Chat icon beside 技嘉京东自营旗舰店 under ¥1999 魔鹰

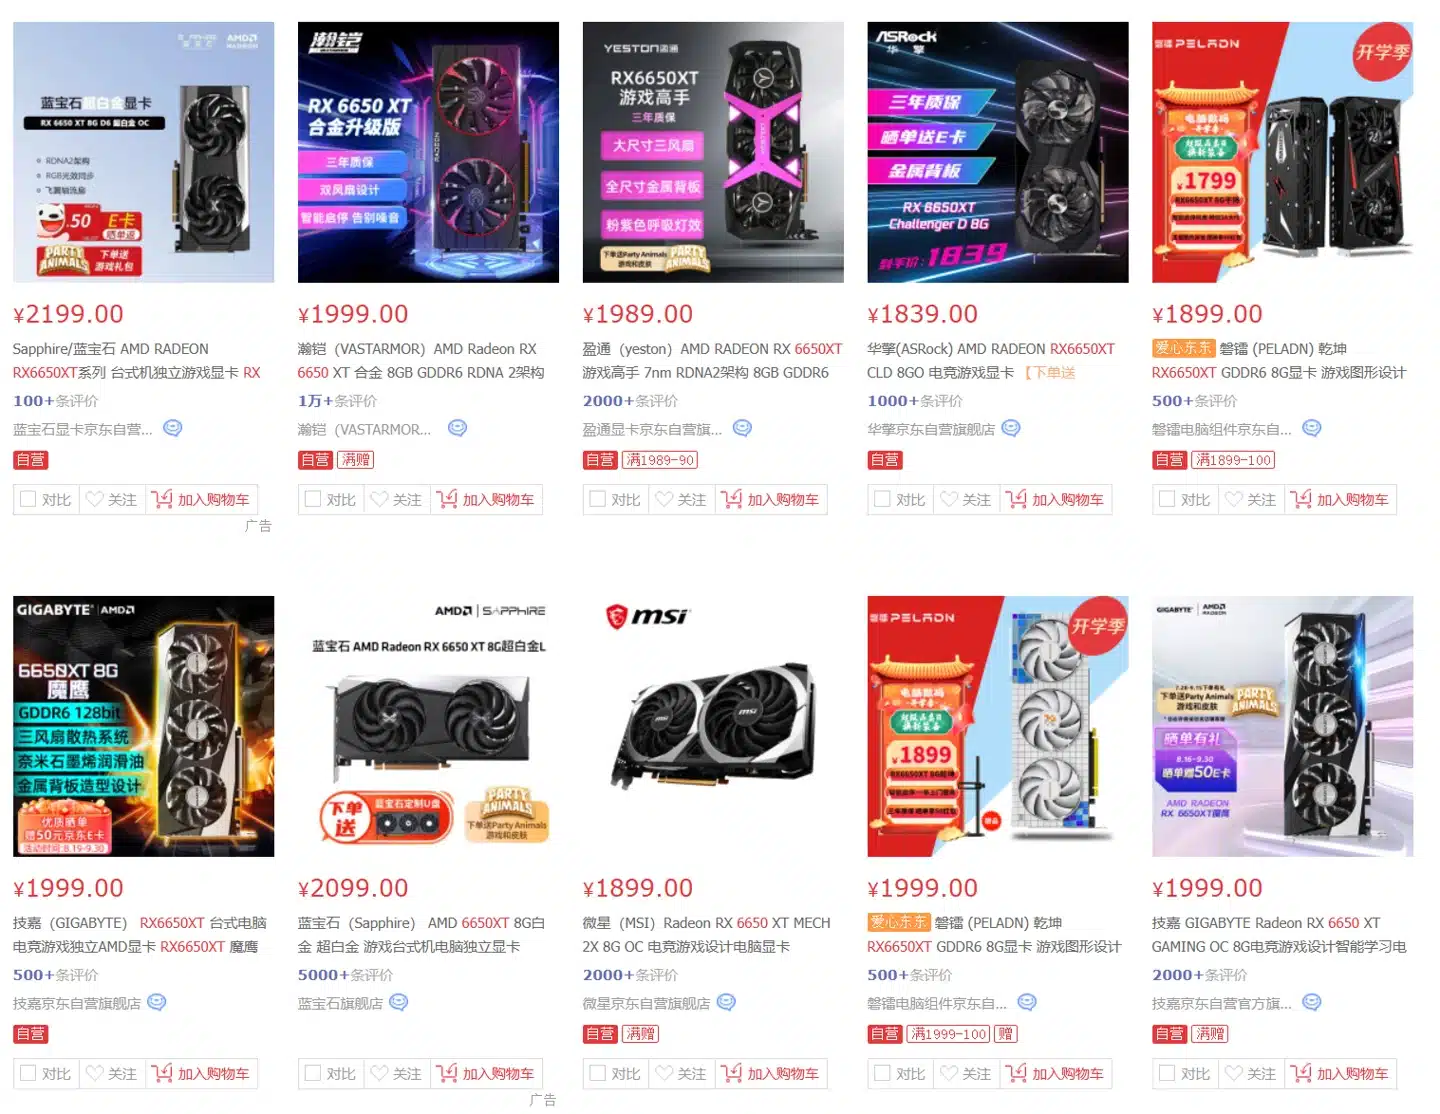click(157, 1002)
